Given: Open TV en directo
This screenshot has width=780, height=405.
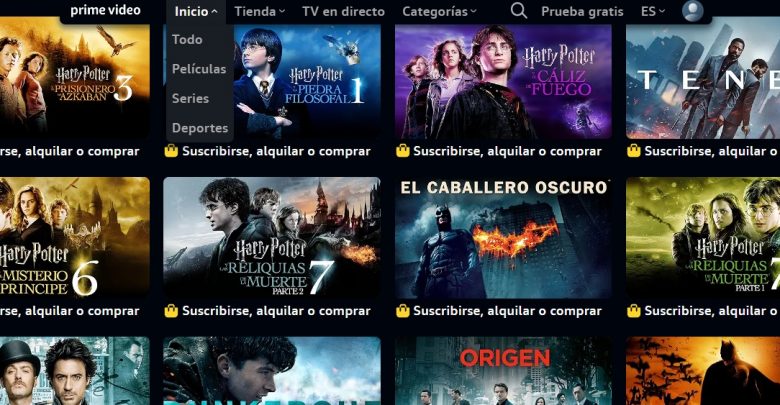Looking at the screenshot, I should pos(343,11).
